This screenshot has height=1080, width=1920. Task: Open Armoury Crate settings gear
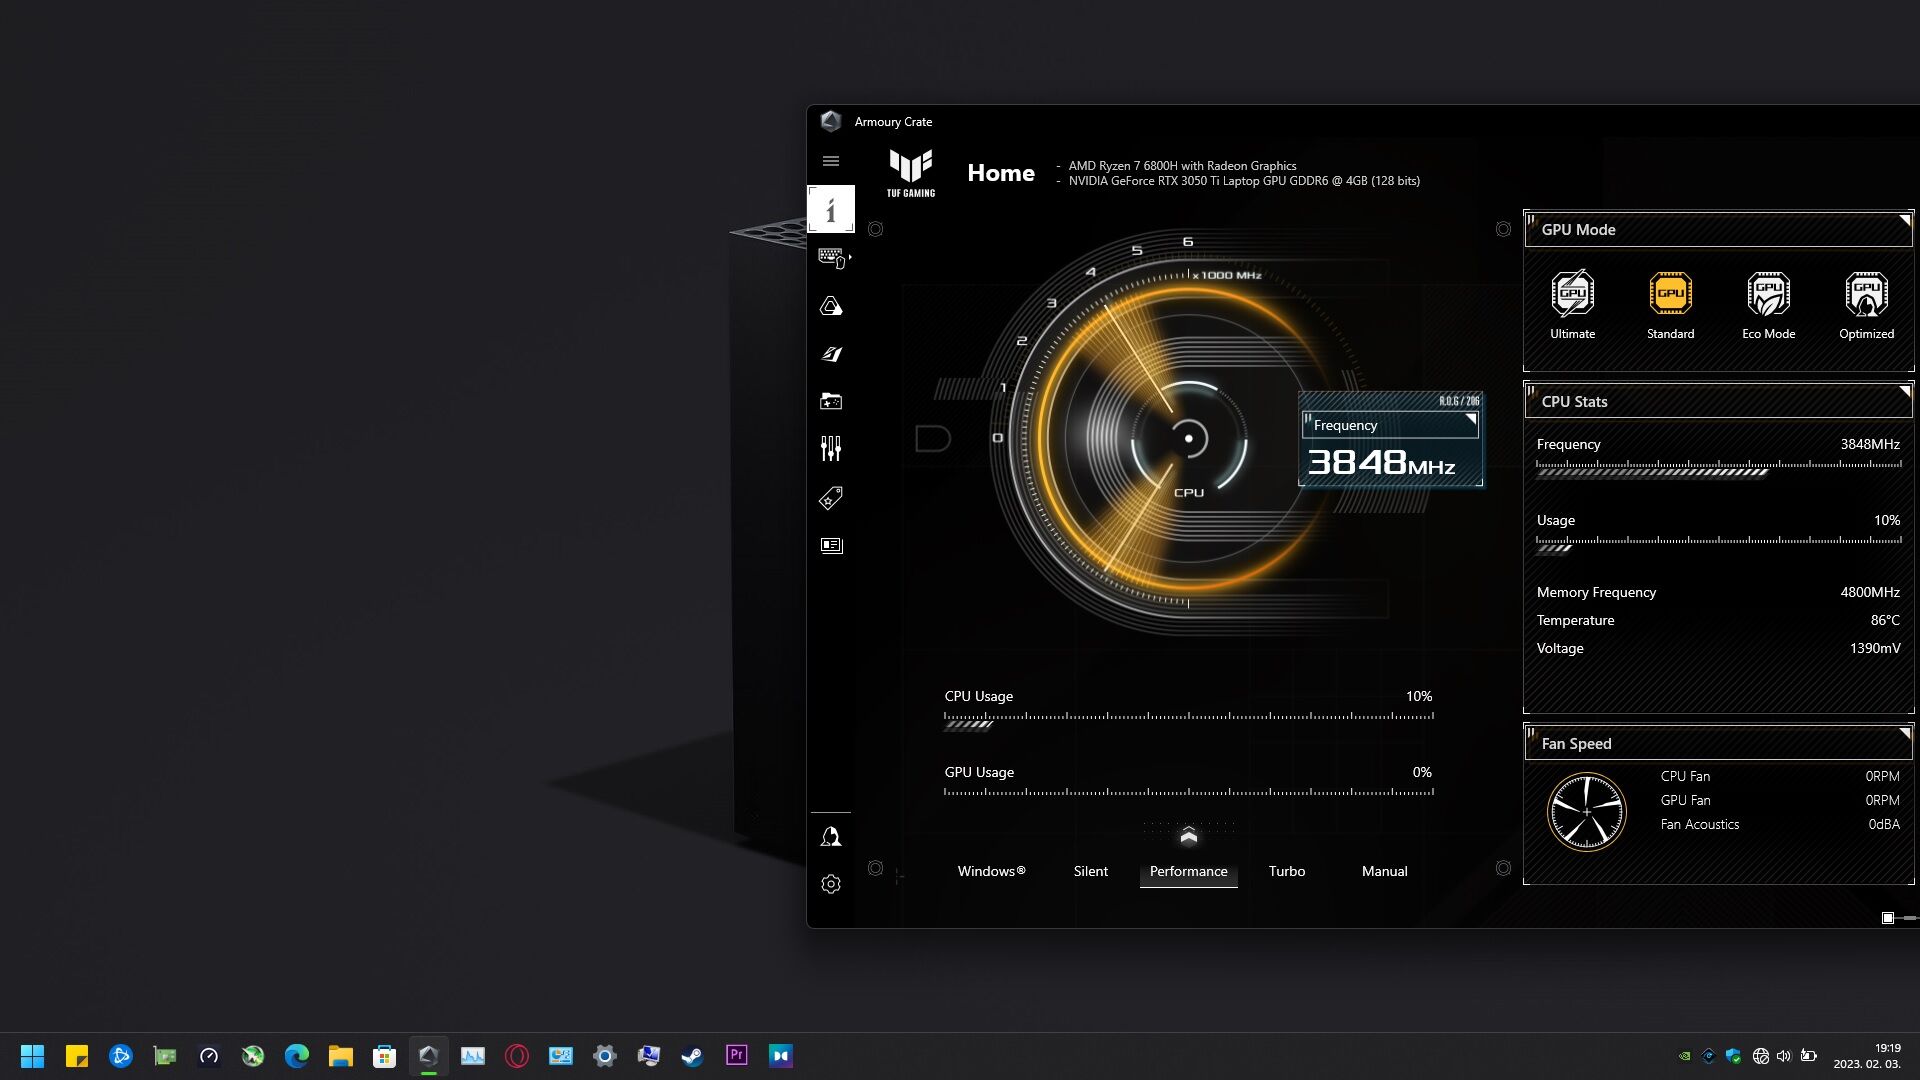coord(831,884)
